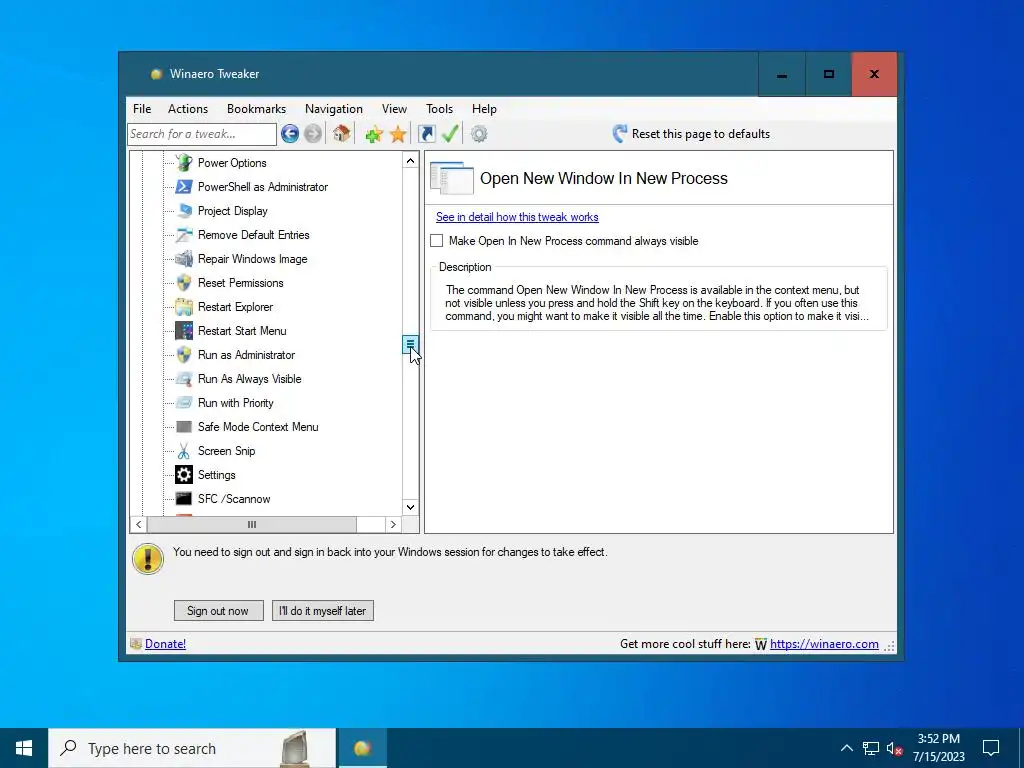Open the Windows Start button
1024x768 pixels.
(24, 748)
